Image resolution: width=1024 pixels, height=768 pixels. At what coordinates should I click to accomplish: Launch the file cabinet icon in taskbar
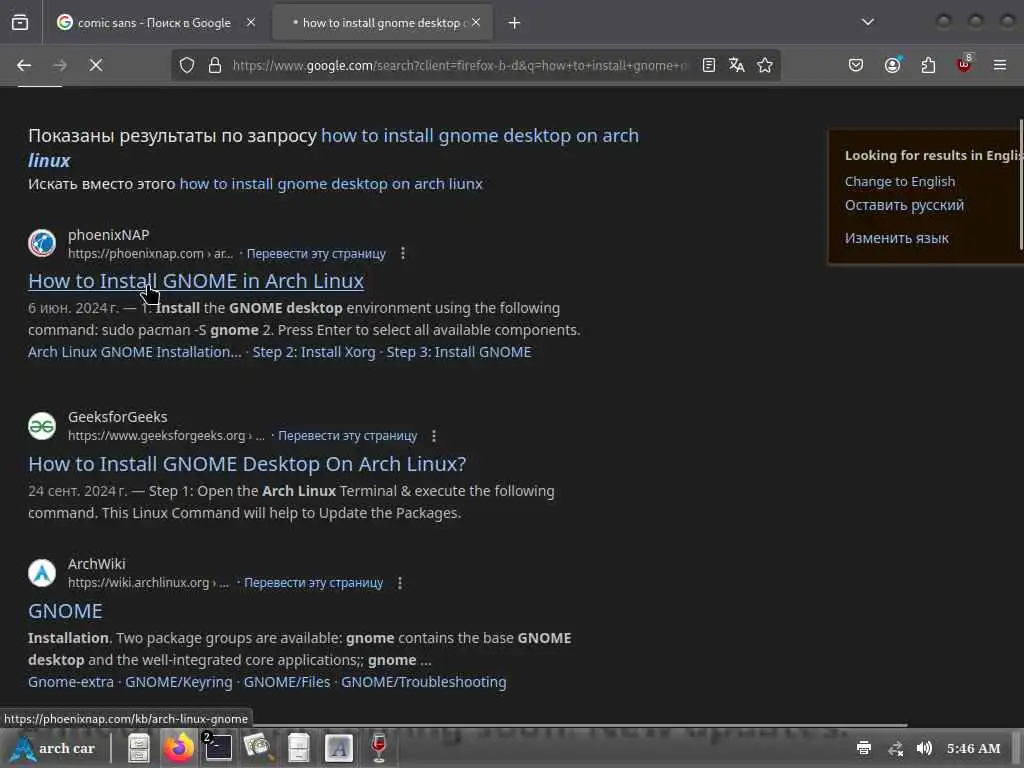pyautogui.click(x=138, y=748)
